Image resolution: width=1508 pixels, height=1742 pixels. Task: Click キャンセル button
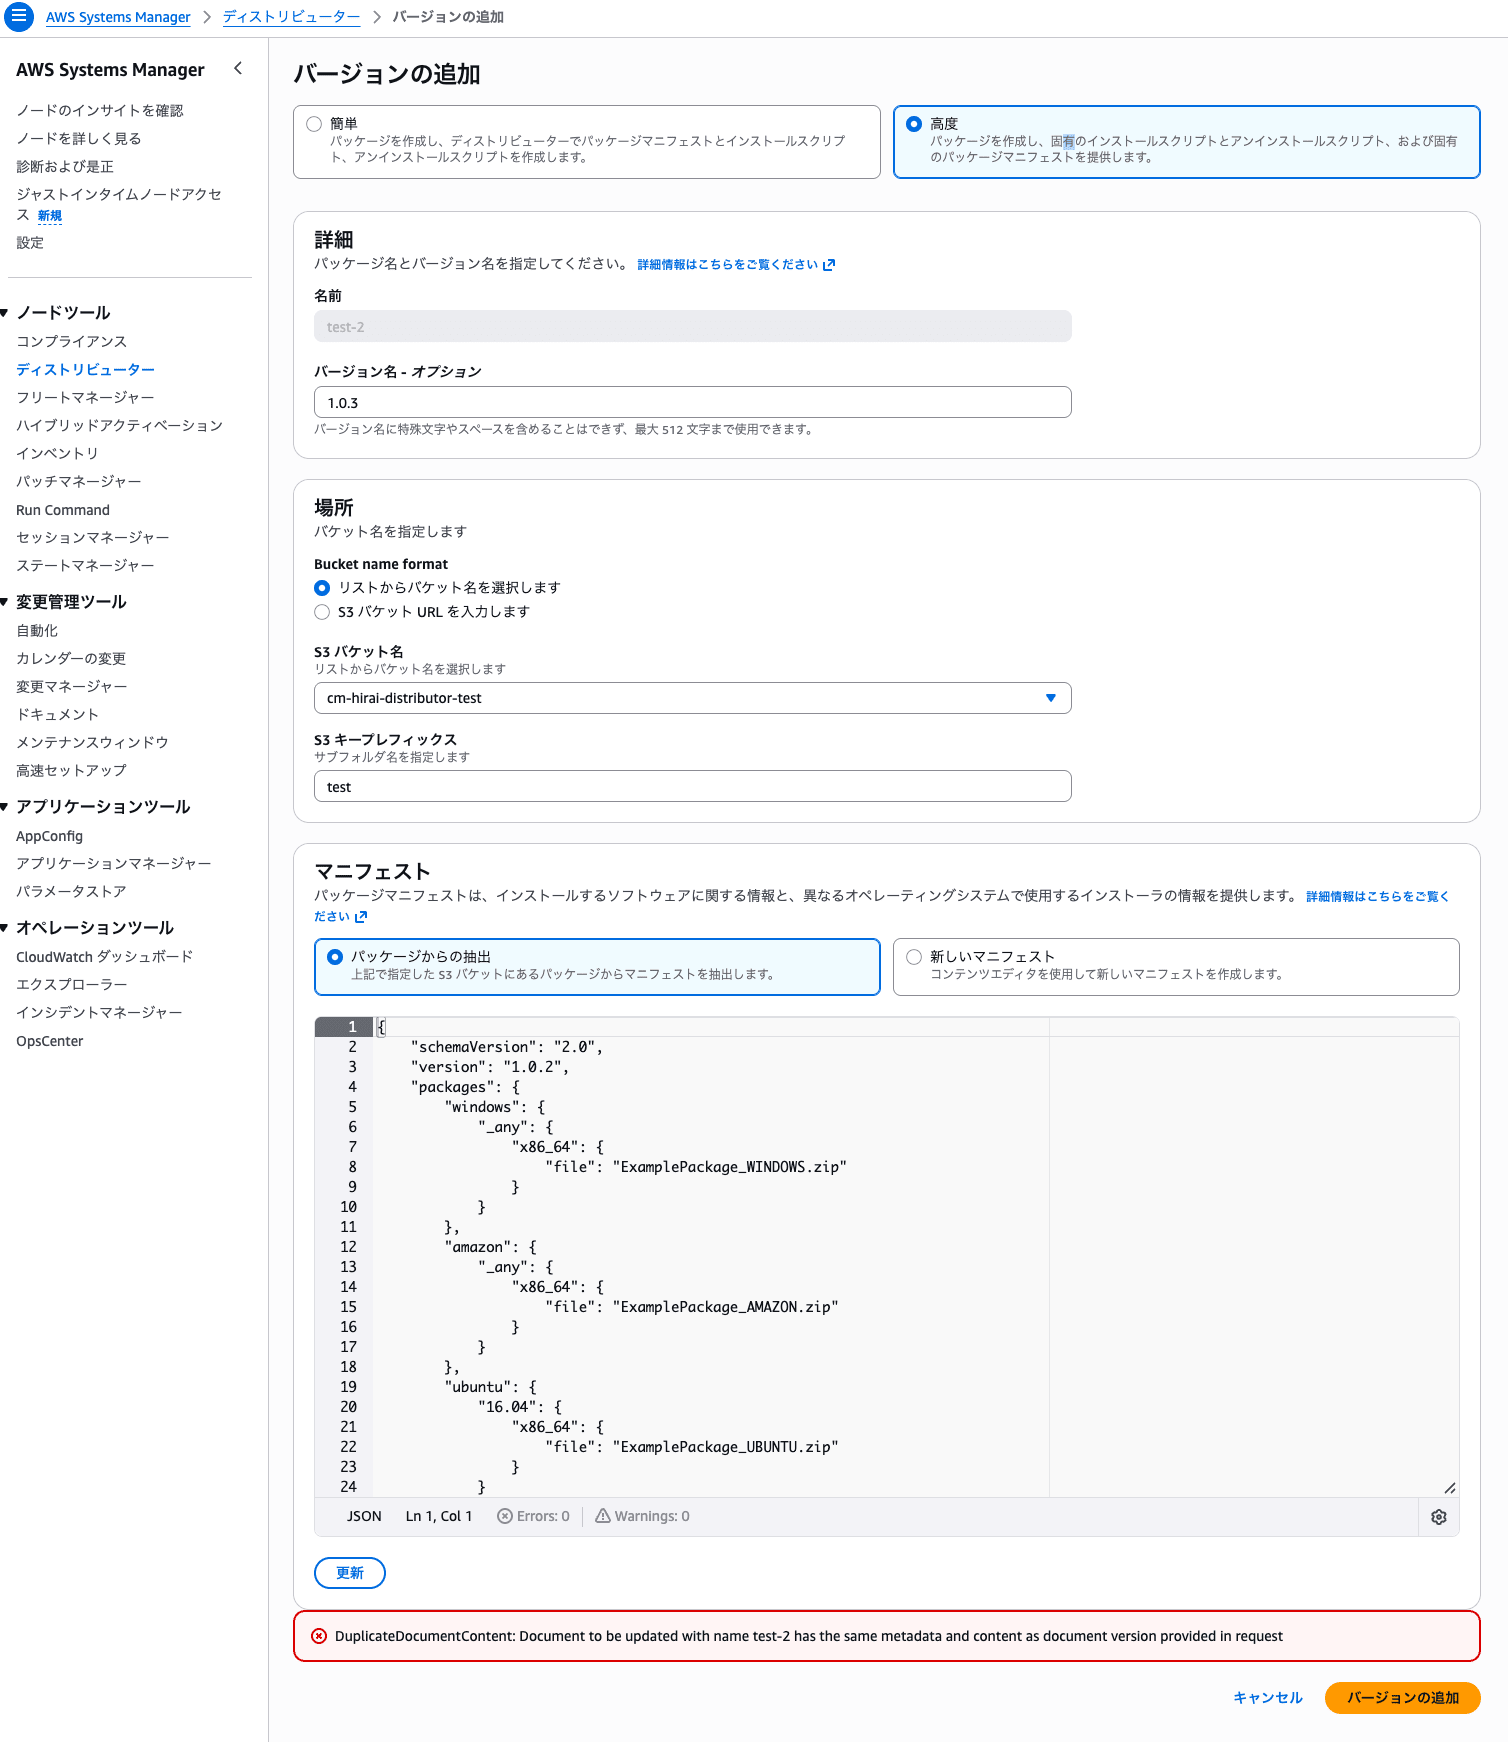1268,1698
